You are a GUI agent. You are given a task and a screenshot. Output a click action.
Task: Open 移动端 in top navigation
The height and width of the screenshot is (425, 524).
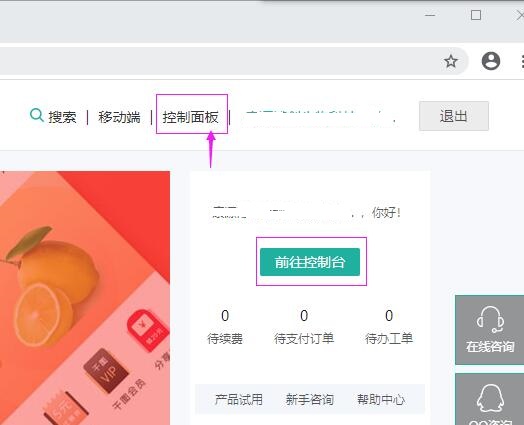[119, 117]
